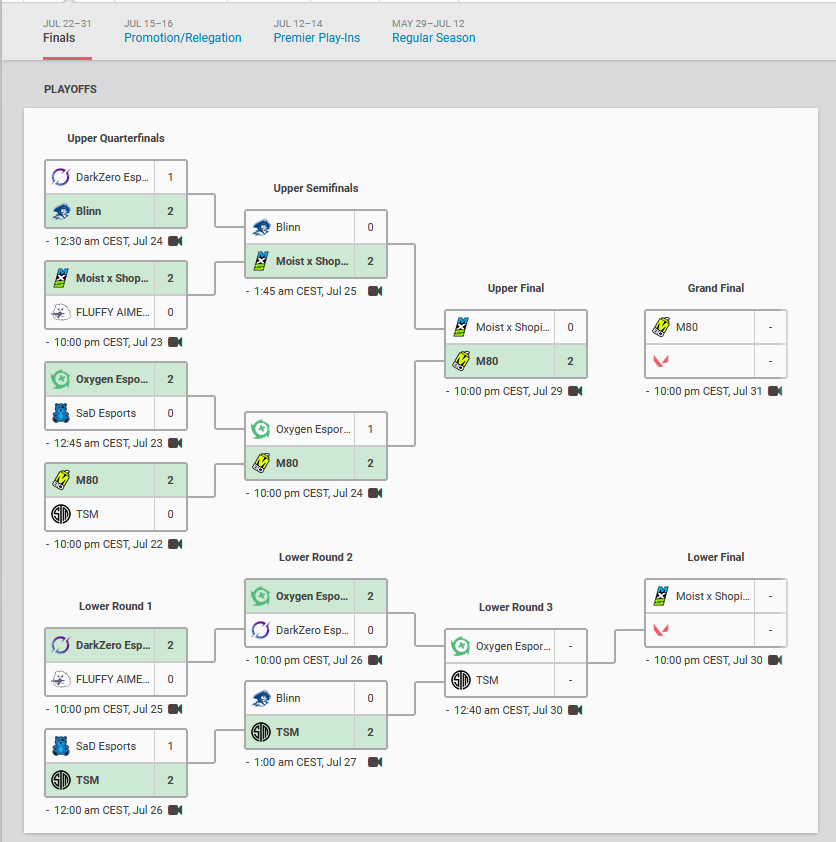Viewport: 836px width, 842px height.
Task: Open DarkZero Esp... winner row in Lower Round 1
Action: click(116, 645)
